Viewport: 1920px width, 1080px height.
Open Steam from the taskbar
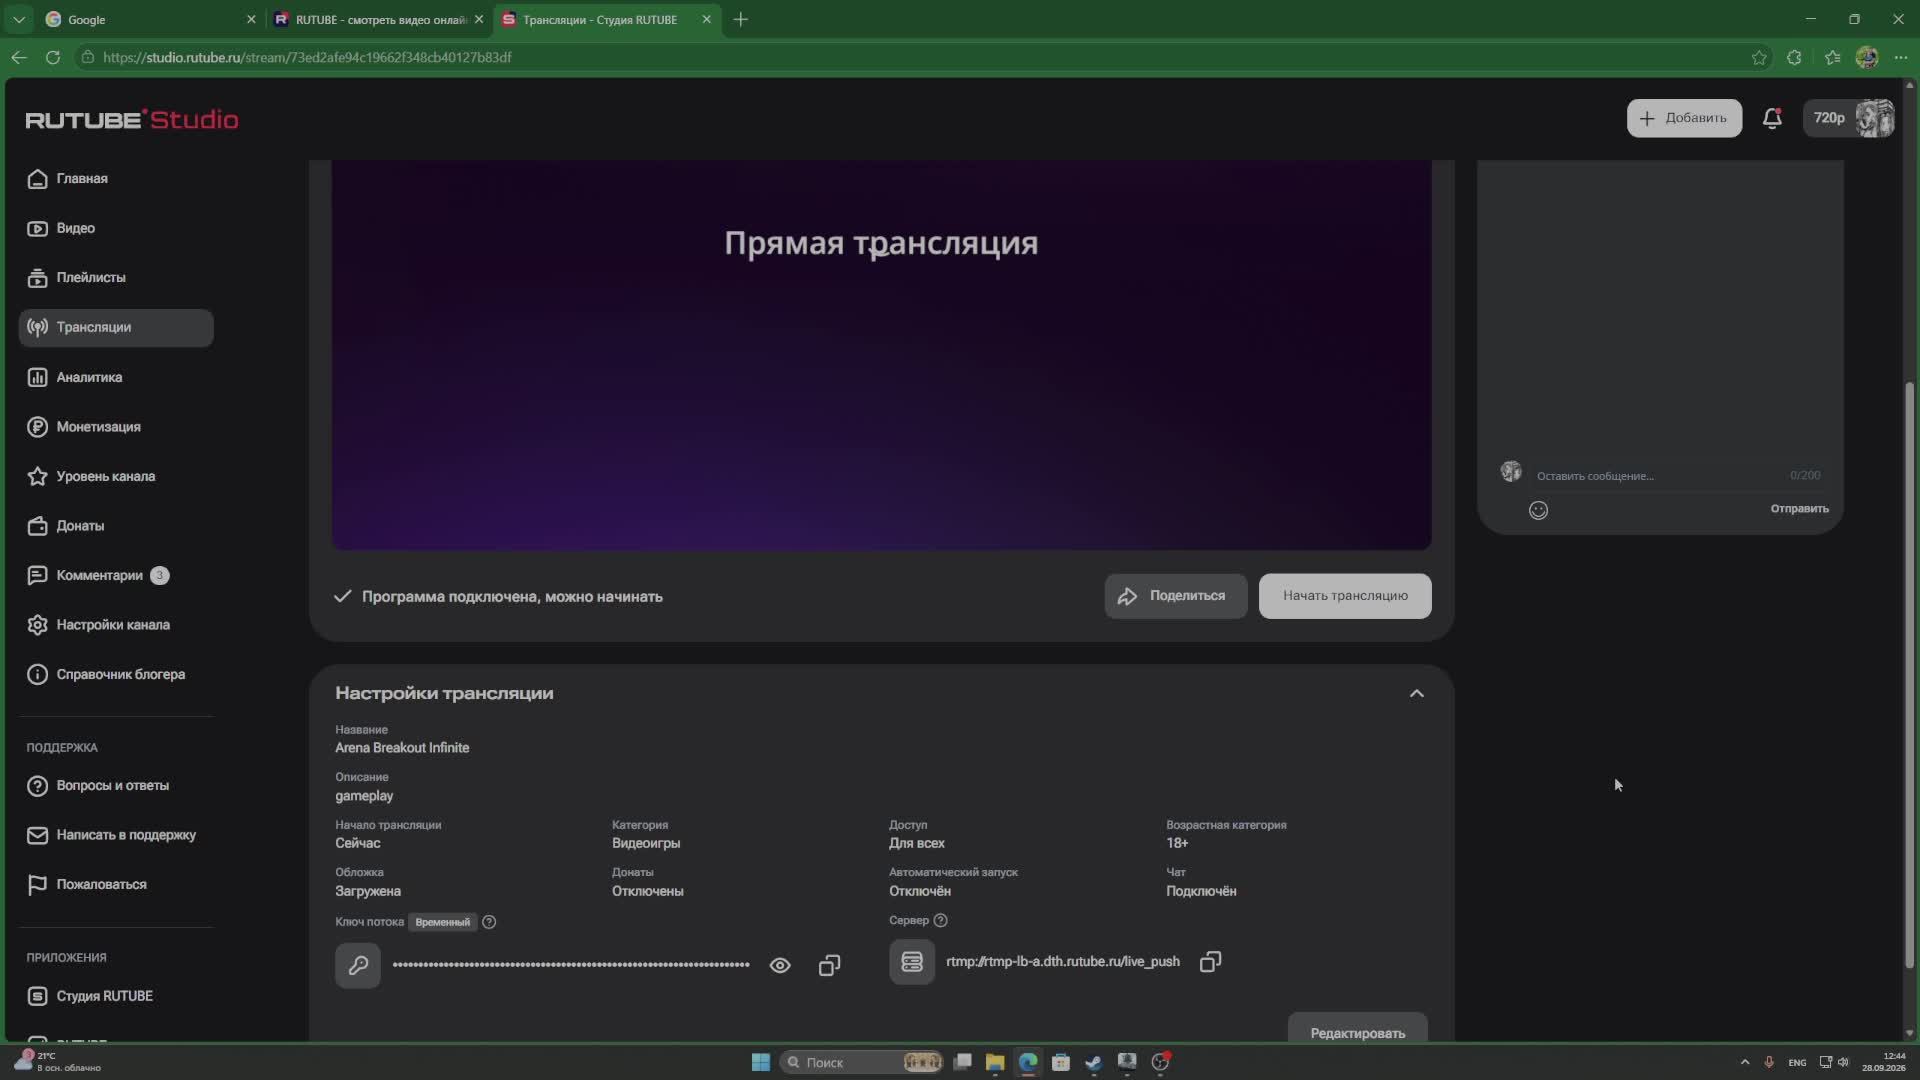pos(1094,1062)
